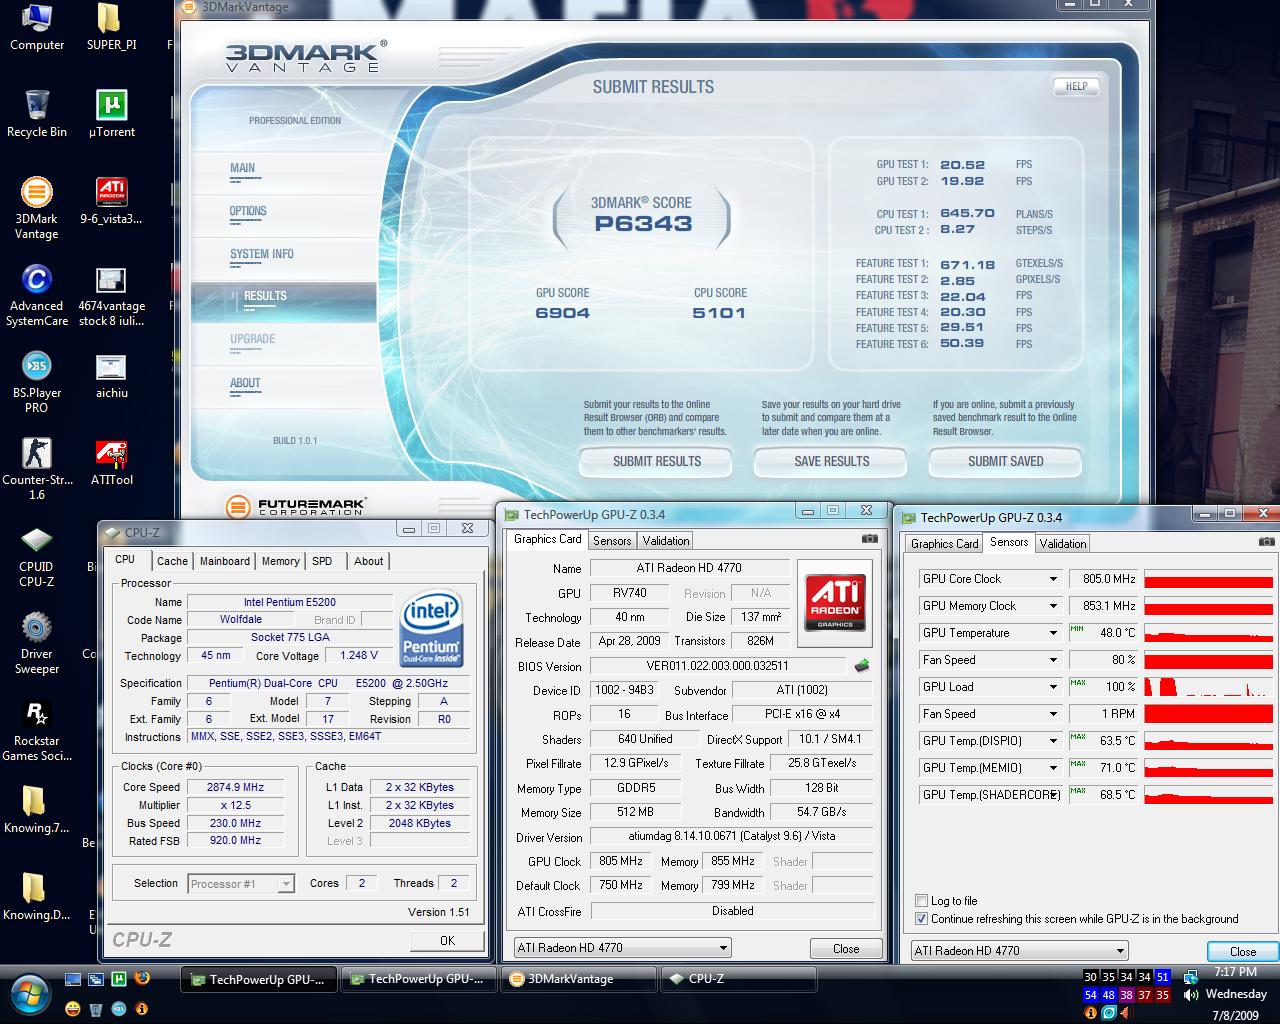Open the 3DMark ABOUT section

245,384
